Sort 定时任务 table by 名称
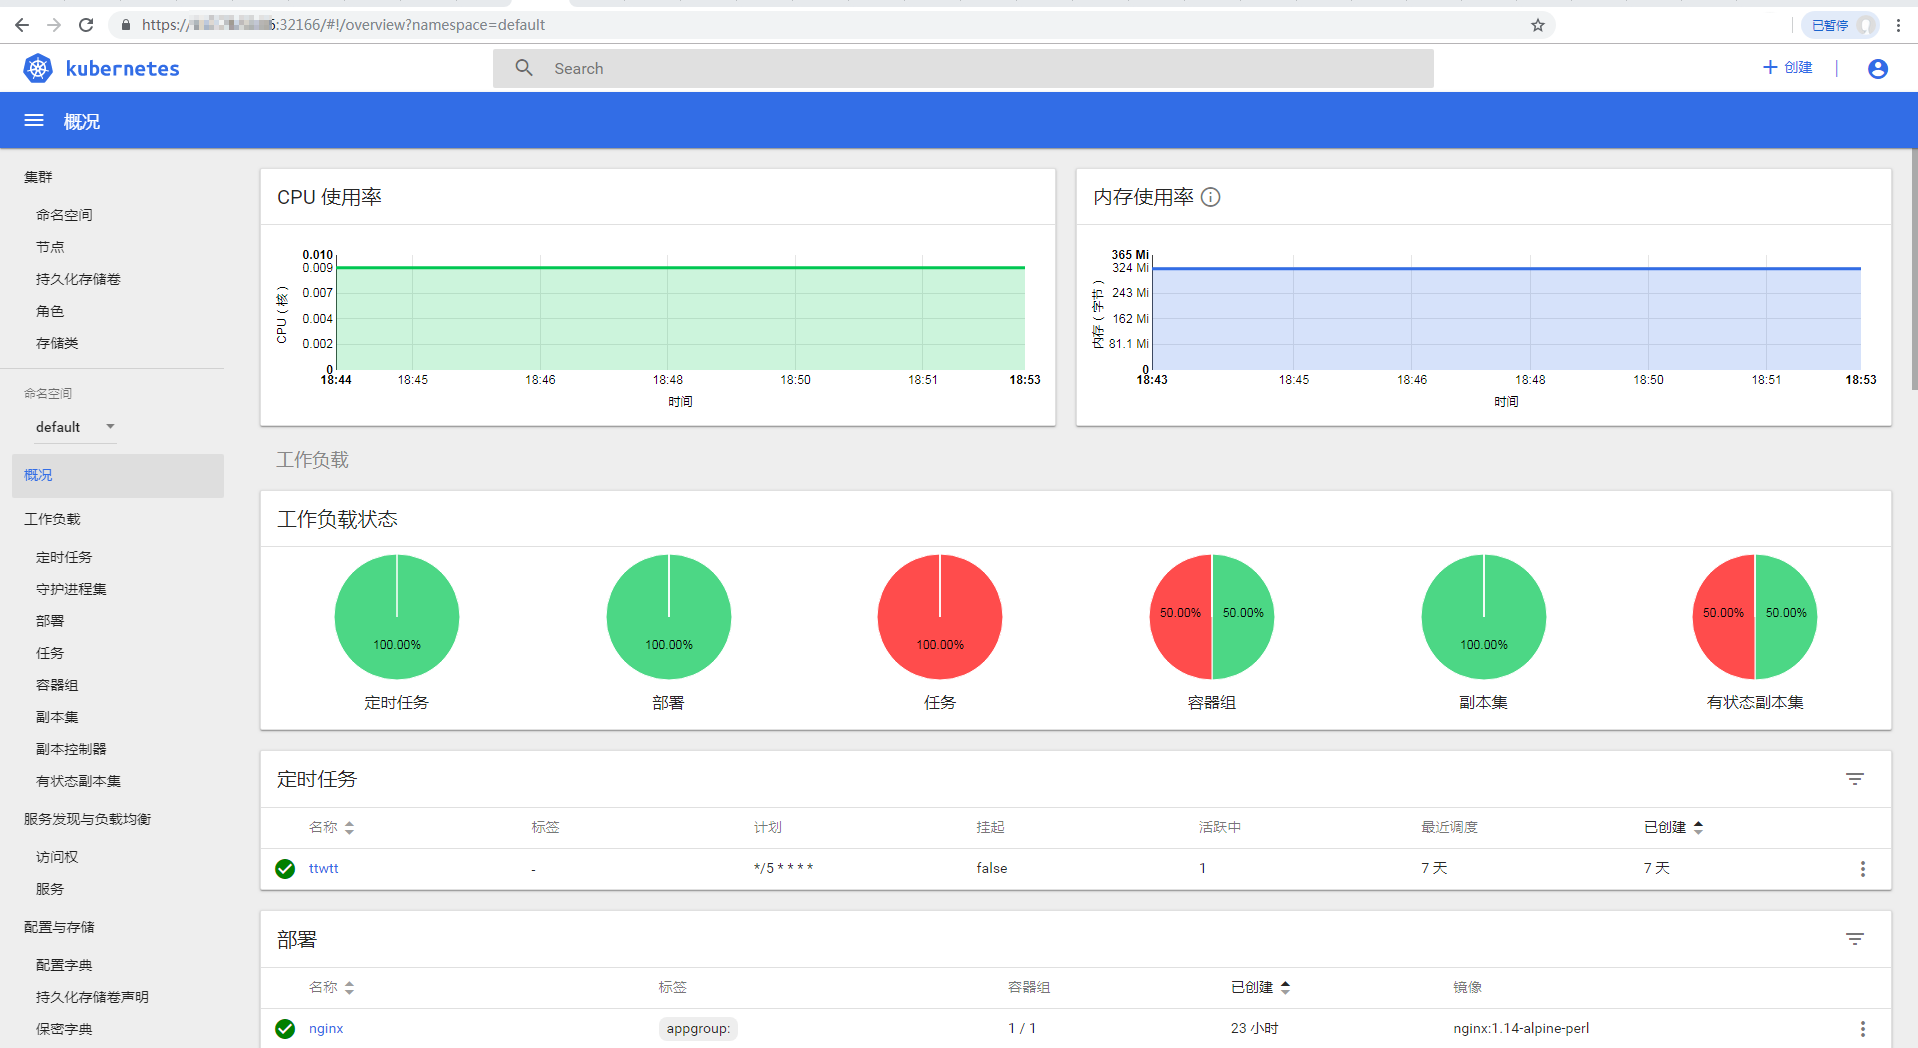Screen dimensions: 1918x1048 pos(331,827)
